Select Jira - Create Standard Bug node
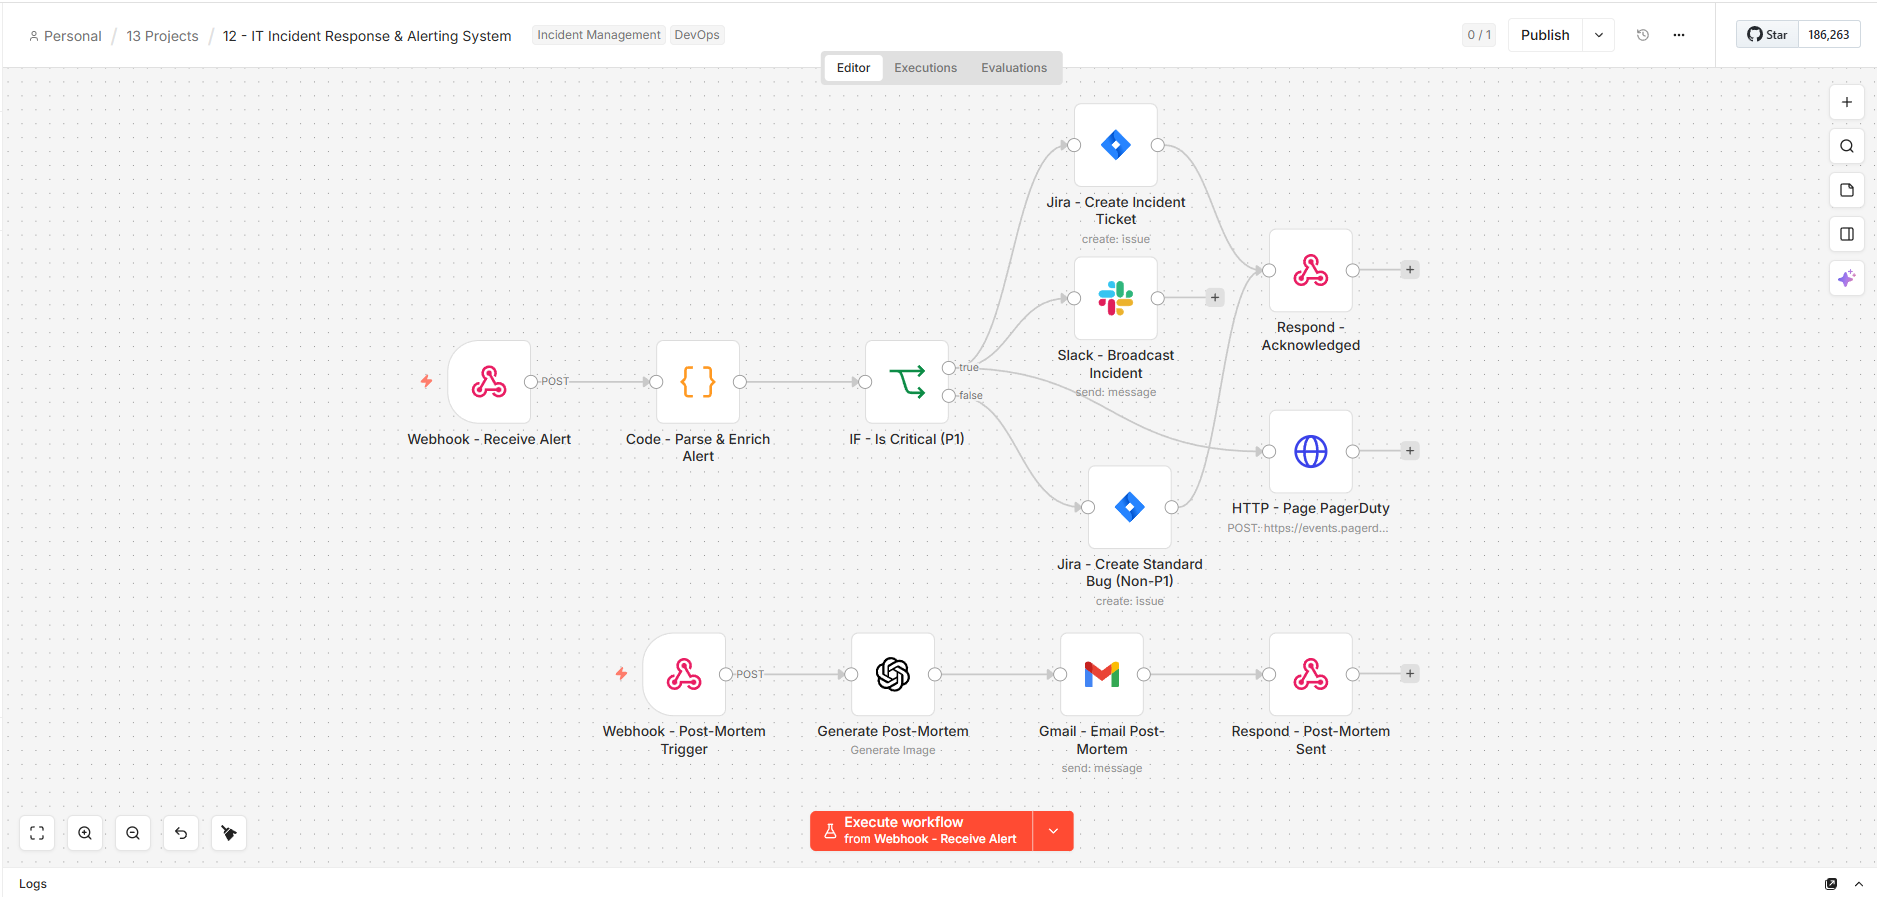The height and width of the screenshot is (897, 1877). 1130,507
